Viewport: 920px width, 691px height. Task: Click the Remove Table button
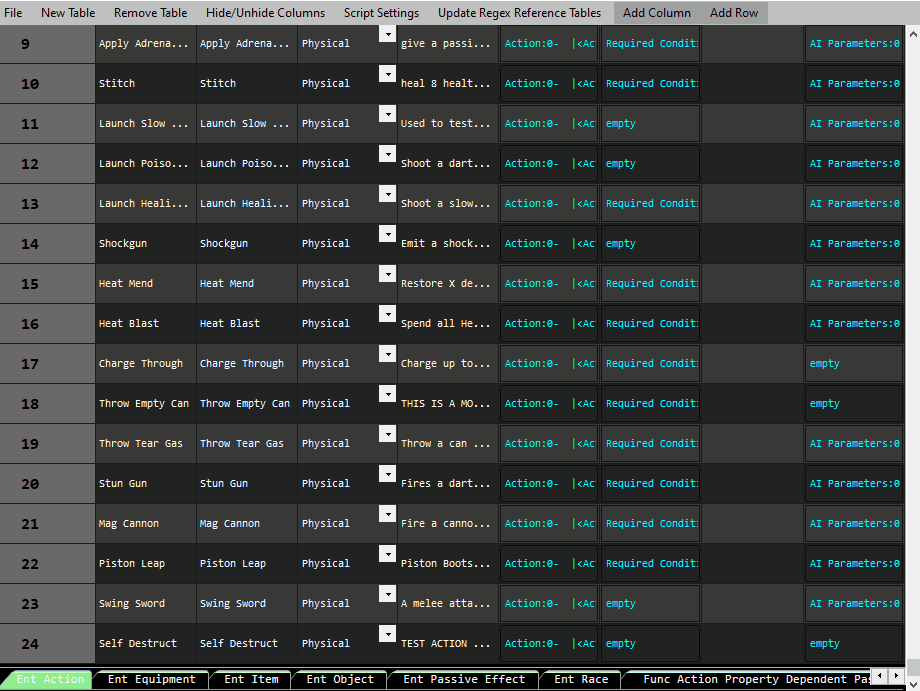point(150,13)
